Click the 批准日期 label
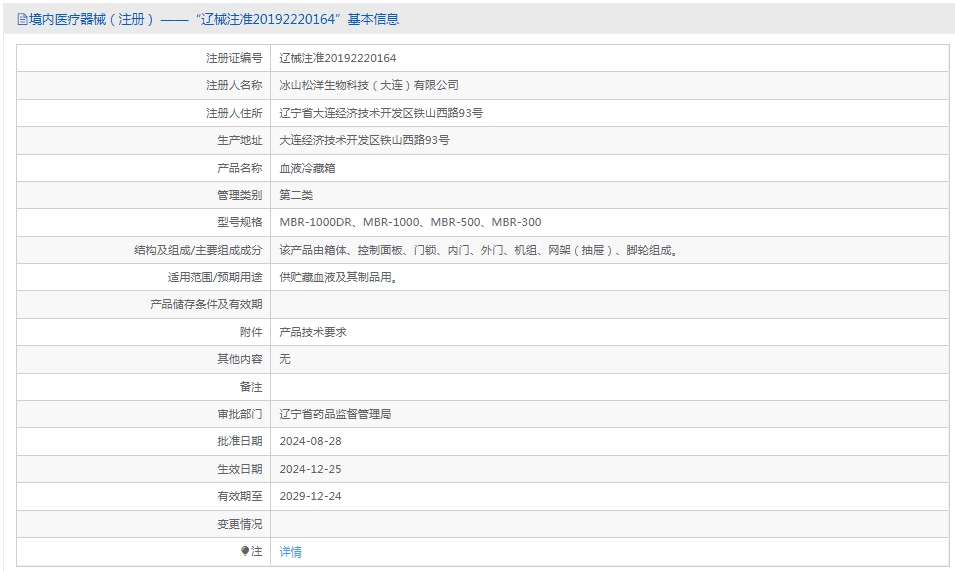Screen dimensions: 955x571 pos(239,441)
